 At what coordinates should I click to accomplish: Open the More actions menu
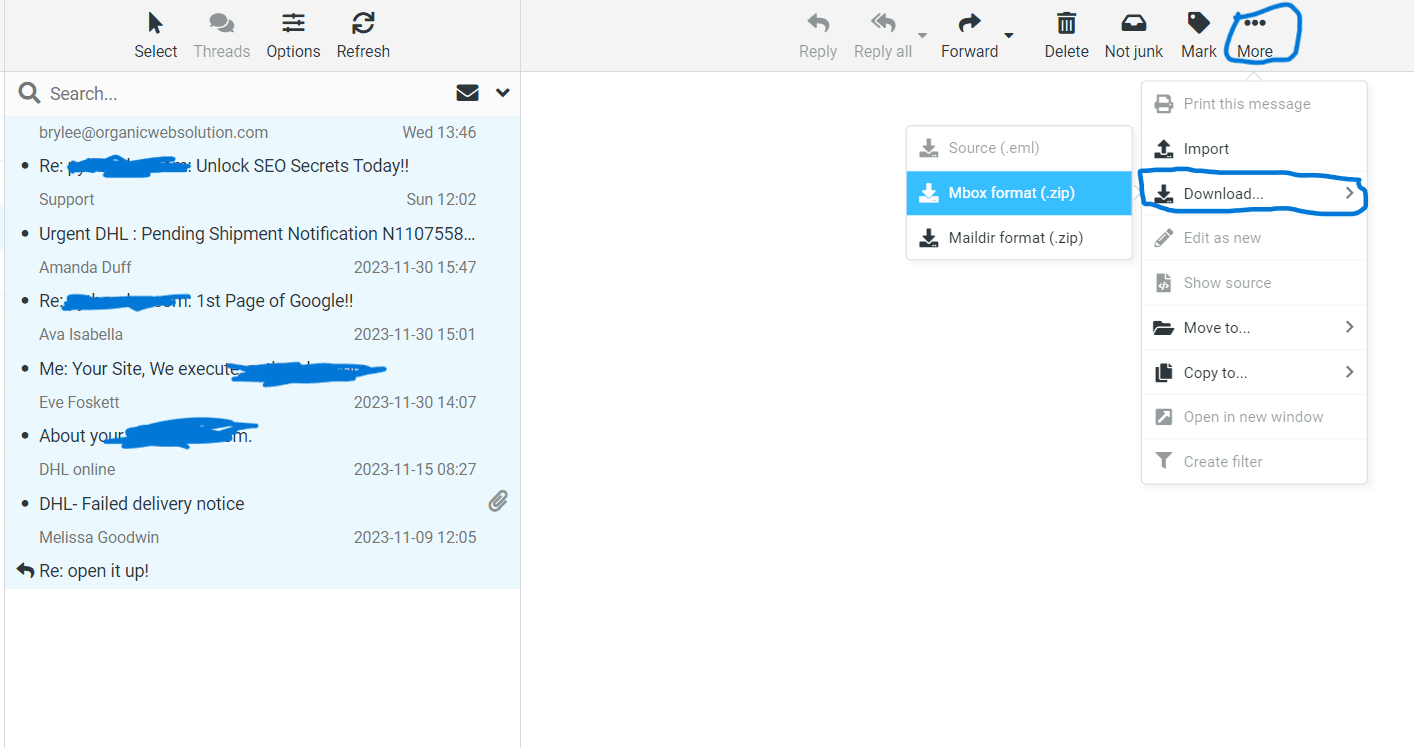(x=1255, y=36)
